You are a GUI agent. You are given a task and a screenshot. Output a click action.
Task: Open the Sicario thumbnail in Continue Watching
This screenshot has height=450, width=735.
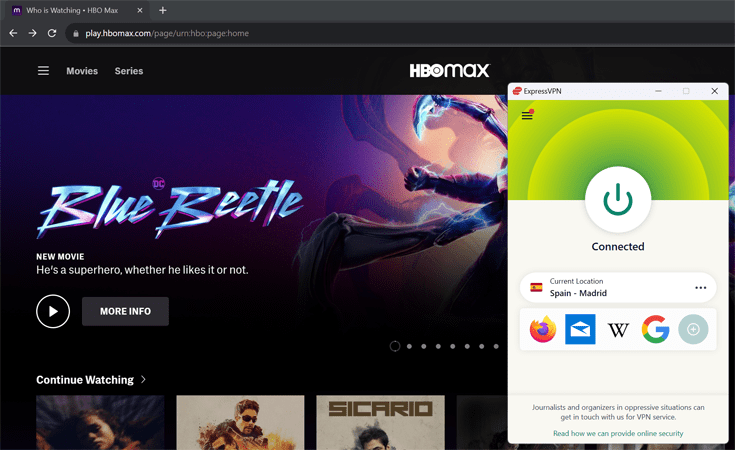pyautogui.click(x=380, y=422)
